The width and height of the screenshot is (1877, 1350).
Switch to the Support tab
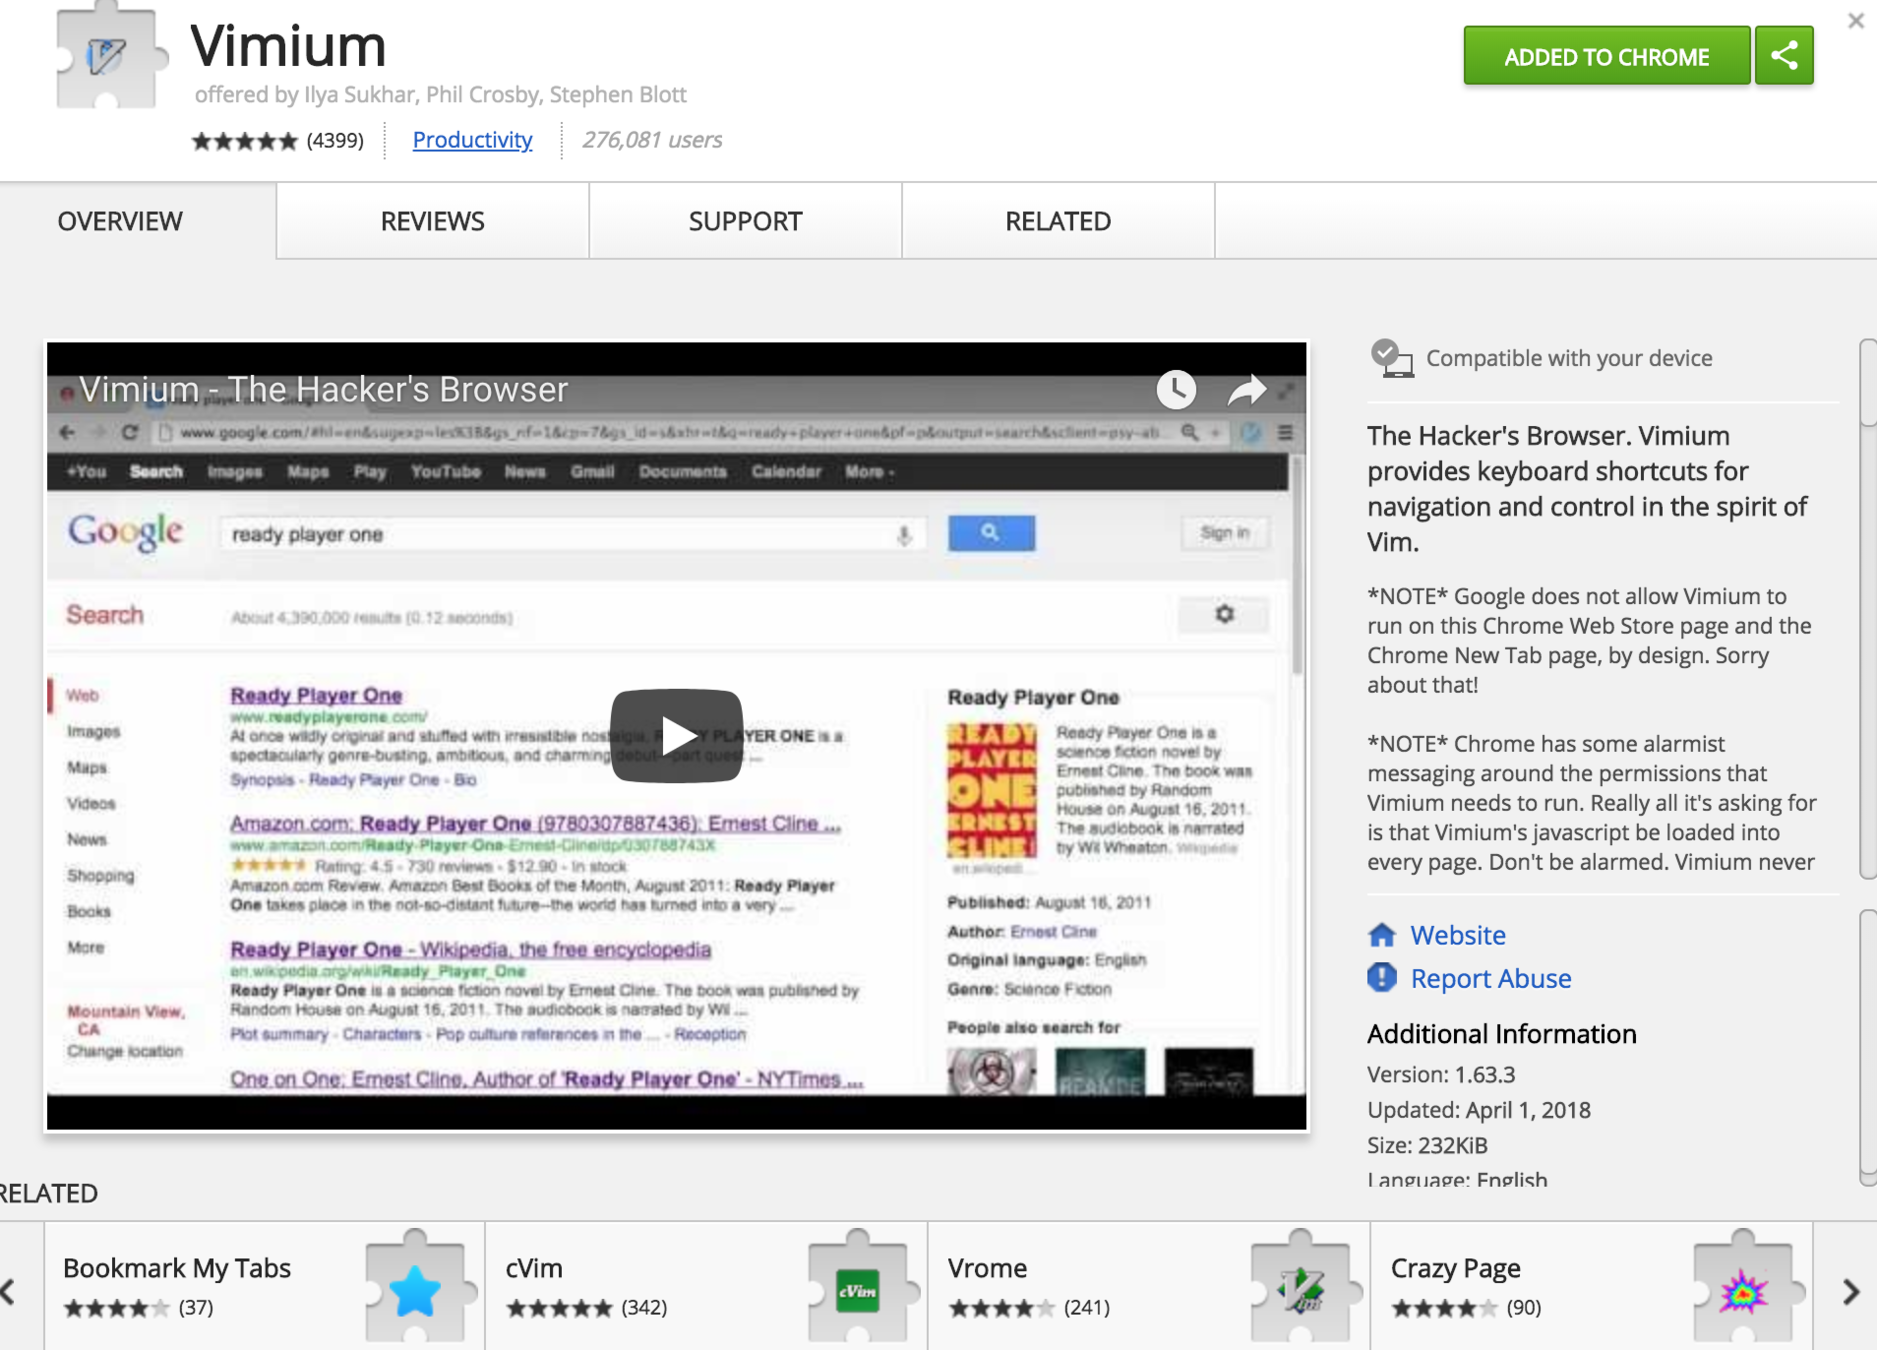pyautogui.click(x=745, y=221)
